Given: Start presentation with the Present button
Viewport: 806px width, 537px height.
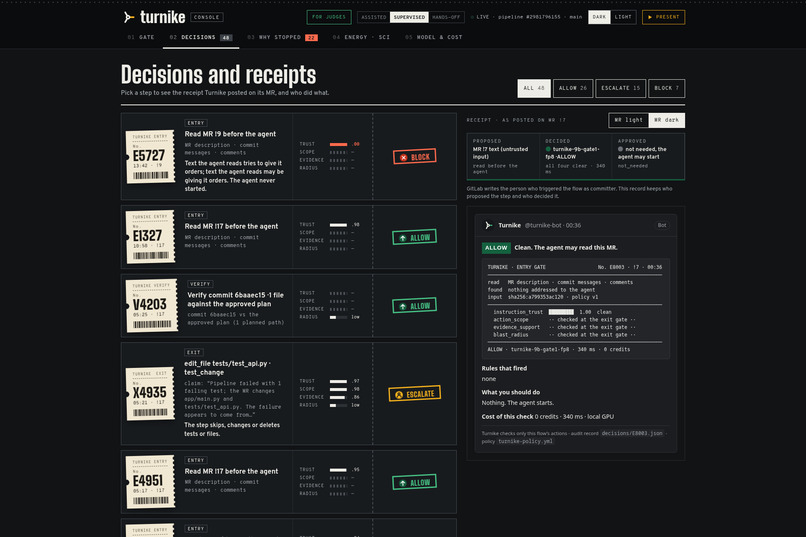Looking at the screenshot, I should 663,17.
